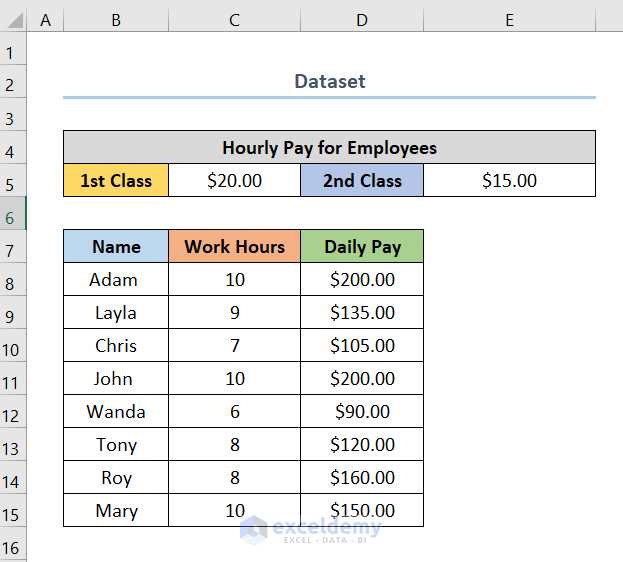Image resolution: width=623 pixels, height=562 pixels.
Task: Select Roy's $160.00 daily pay cell
Action: pyautogui.click(x=362, y=477)
